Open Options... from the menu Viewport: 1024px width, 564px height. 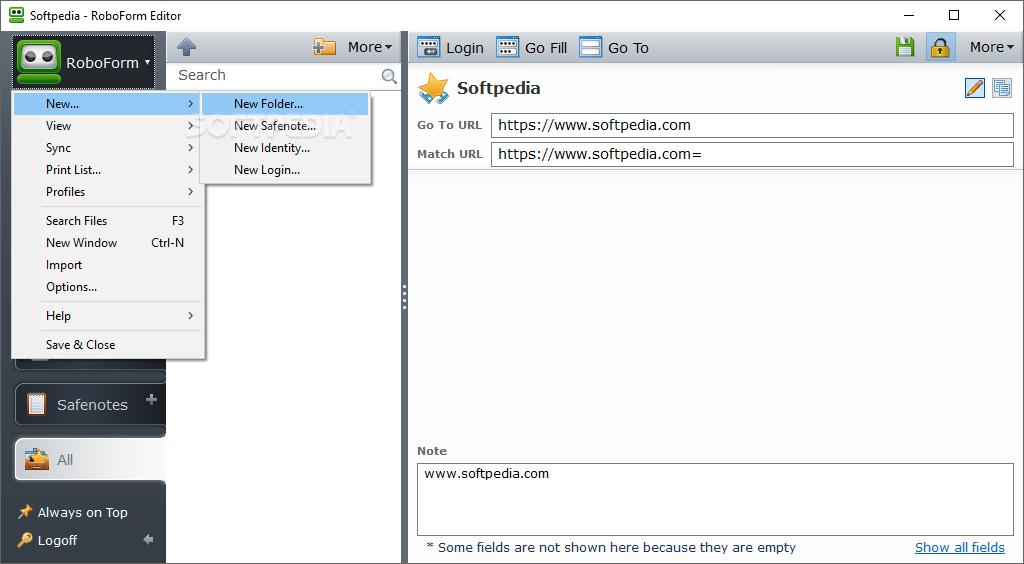point(108,287)
